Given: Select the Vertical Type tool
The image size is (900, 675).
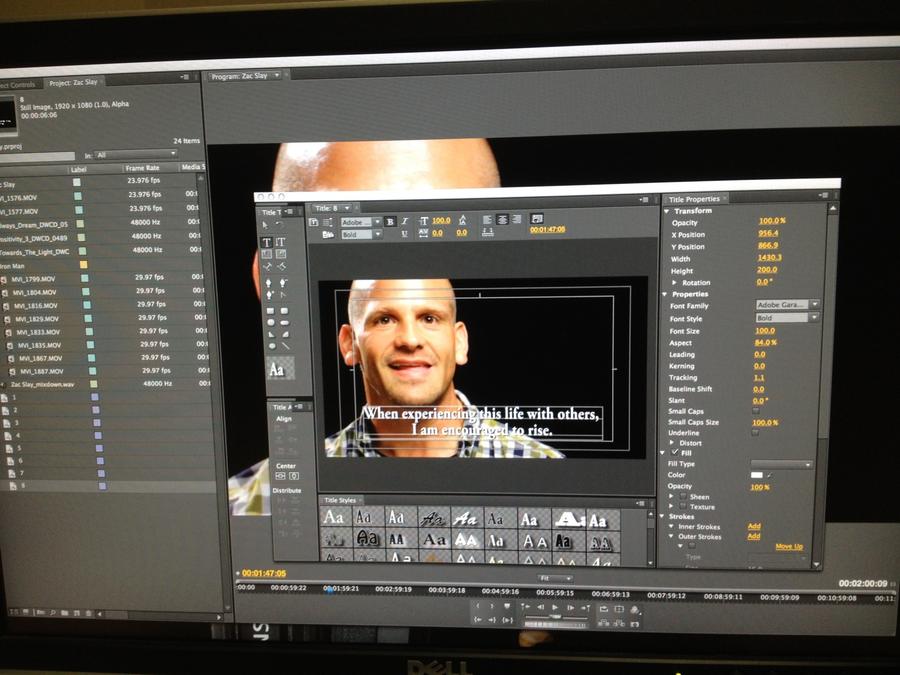Looking at the screenshot, I should coord(280,242).
